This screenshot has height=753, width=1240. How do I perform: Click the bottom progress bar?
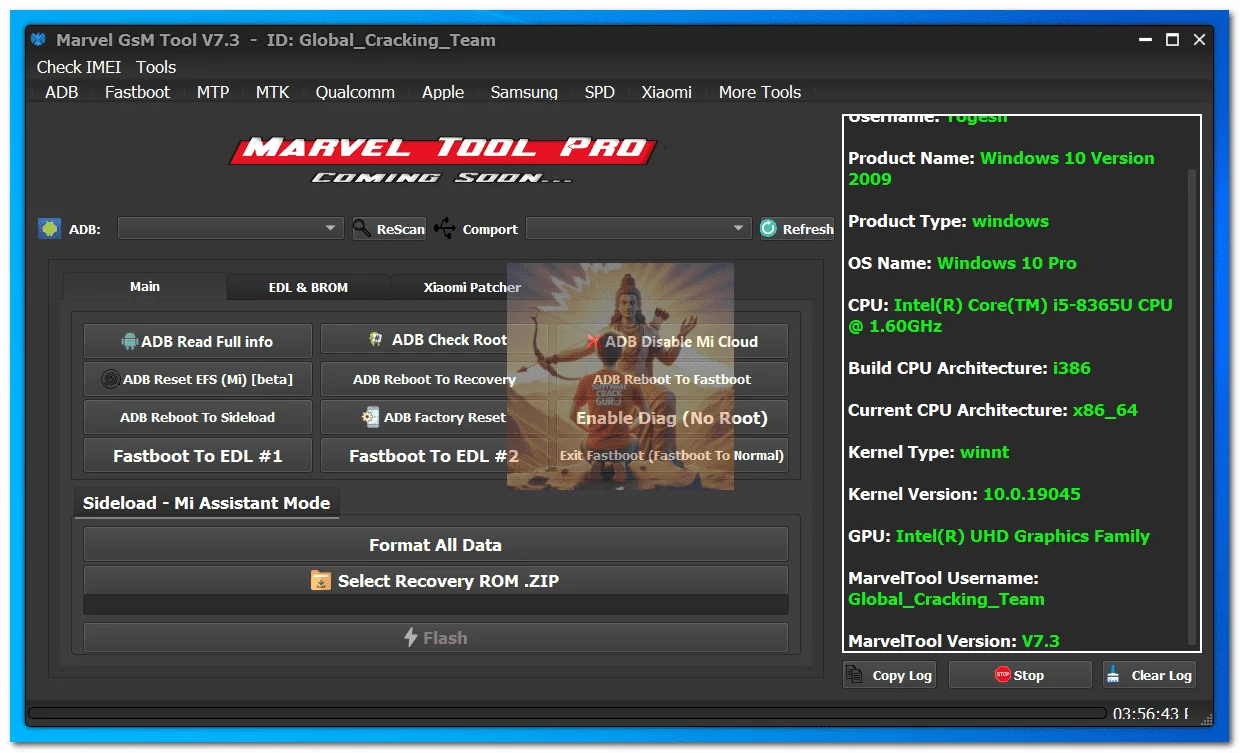[566, 713]
